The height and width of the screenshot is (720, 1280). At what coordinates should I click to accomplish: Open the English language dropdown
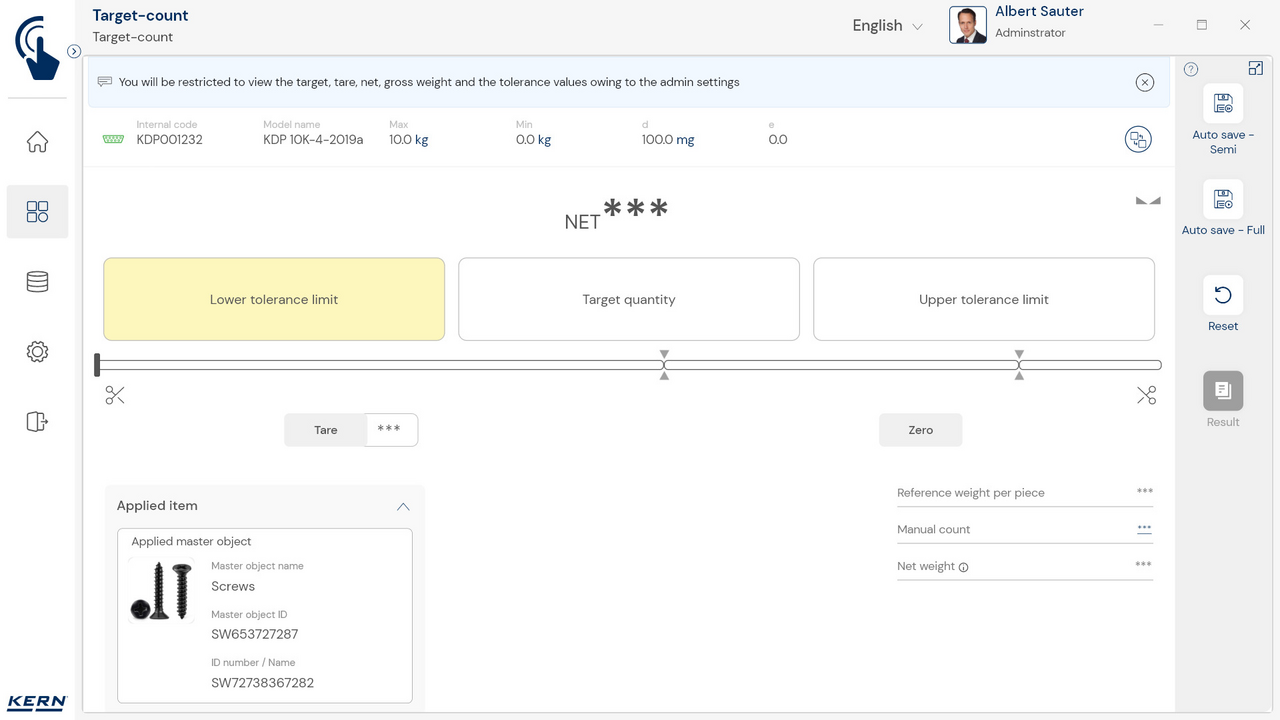[x=887, y=26]
